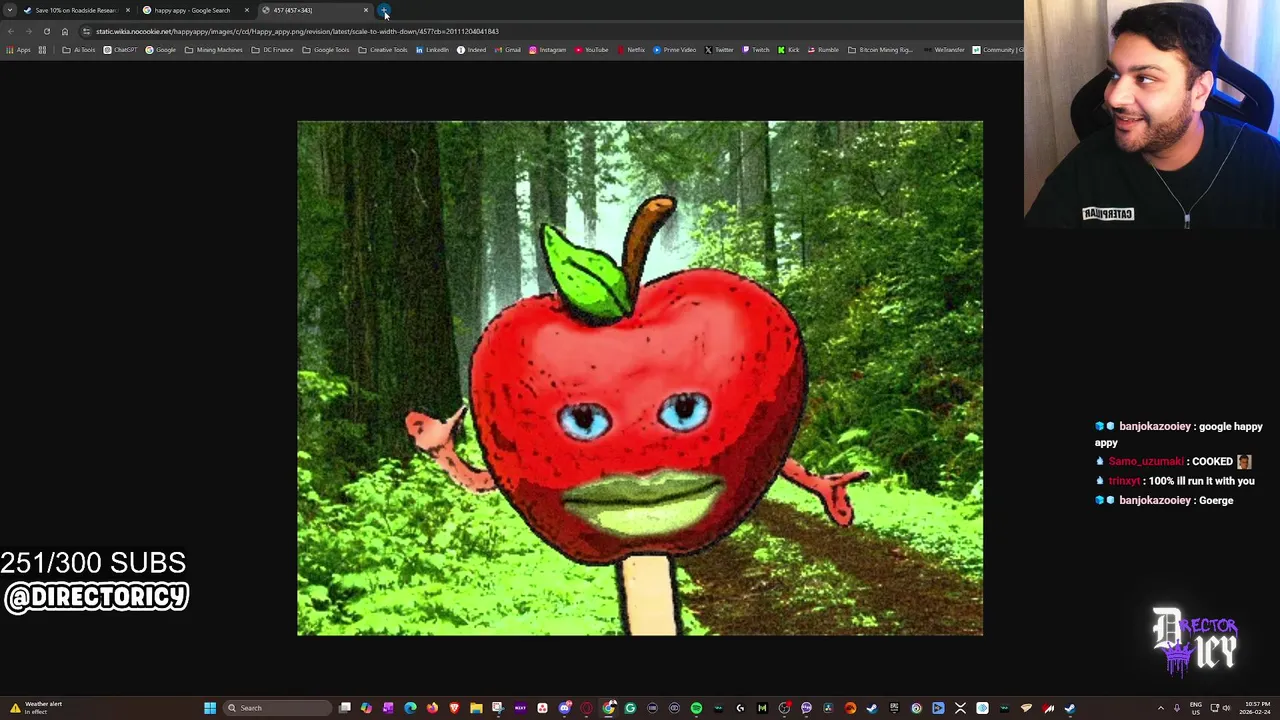This screenshot has width=1280, height=720.
Task: Open the Apps bookmark shortcut
Action: pyautogui.click(x=19, y=50)
